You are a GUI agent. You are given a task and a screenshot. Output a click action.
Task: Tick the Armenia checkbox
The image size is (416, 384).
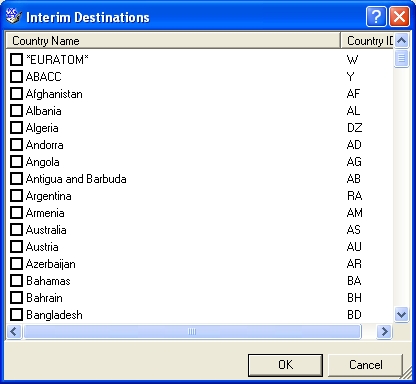[x=16, y=213]
